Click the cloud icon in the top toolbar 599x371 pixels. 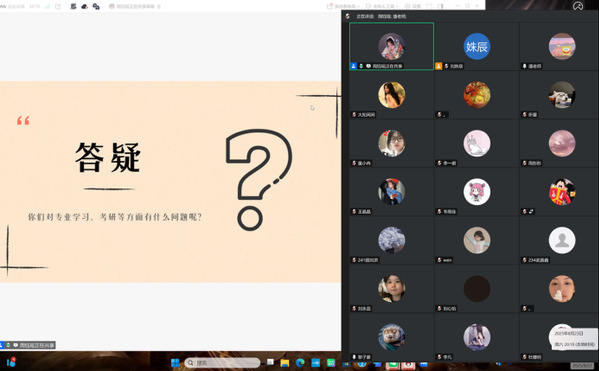tap(84, 6)
